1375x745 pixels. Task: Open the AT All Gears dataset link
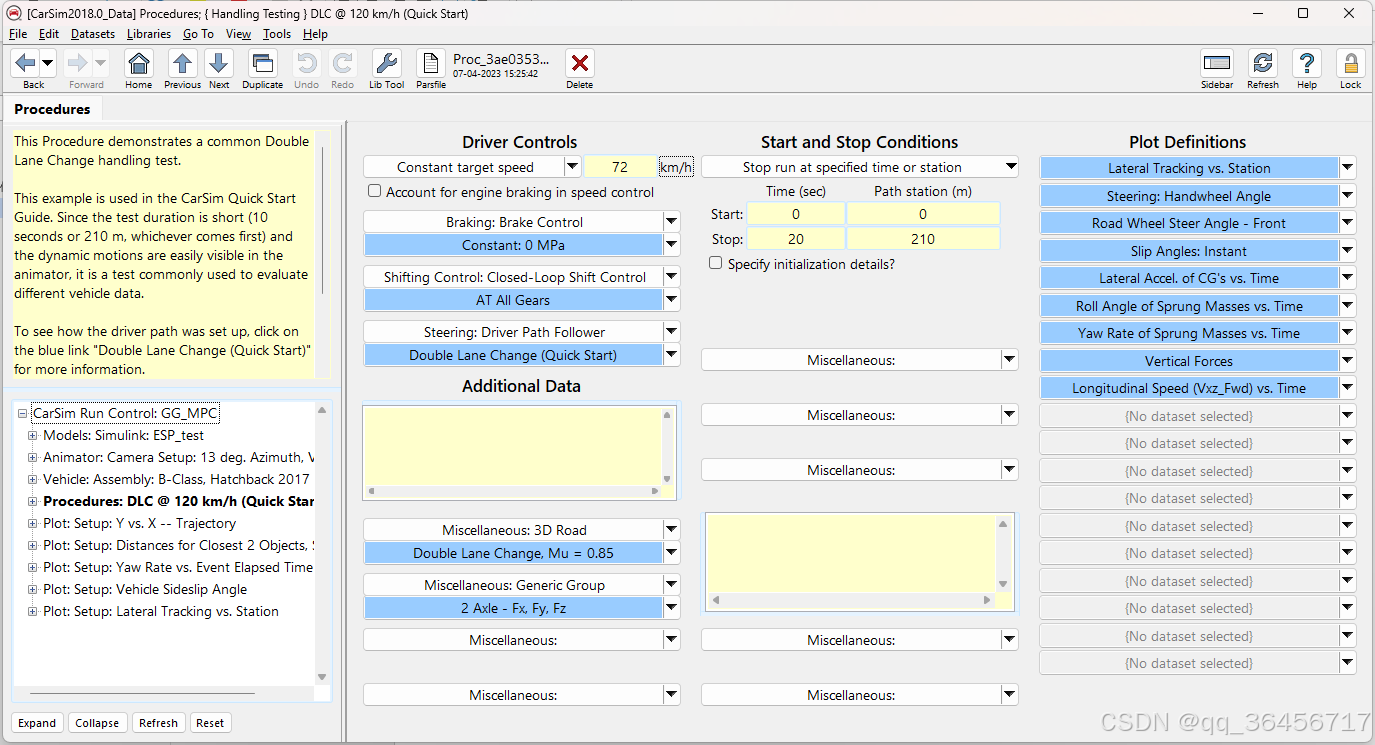tap(513, 300)
